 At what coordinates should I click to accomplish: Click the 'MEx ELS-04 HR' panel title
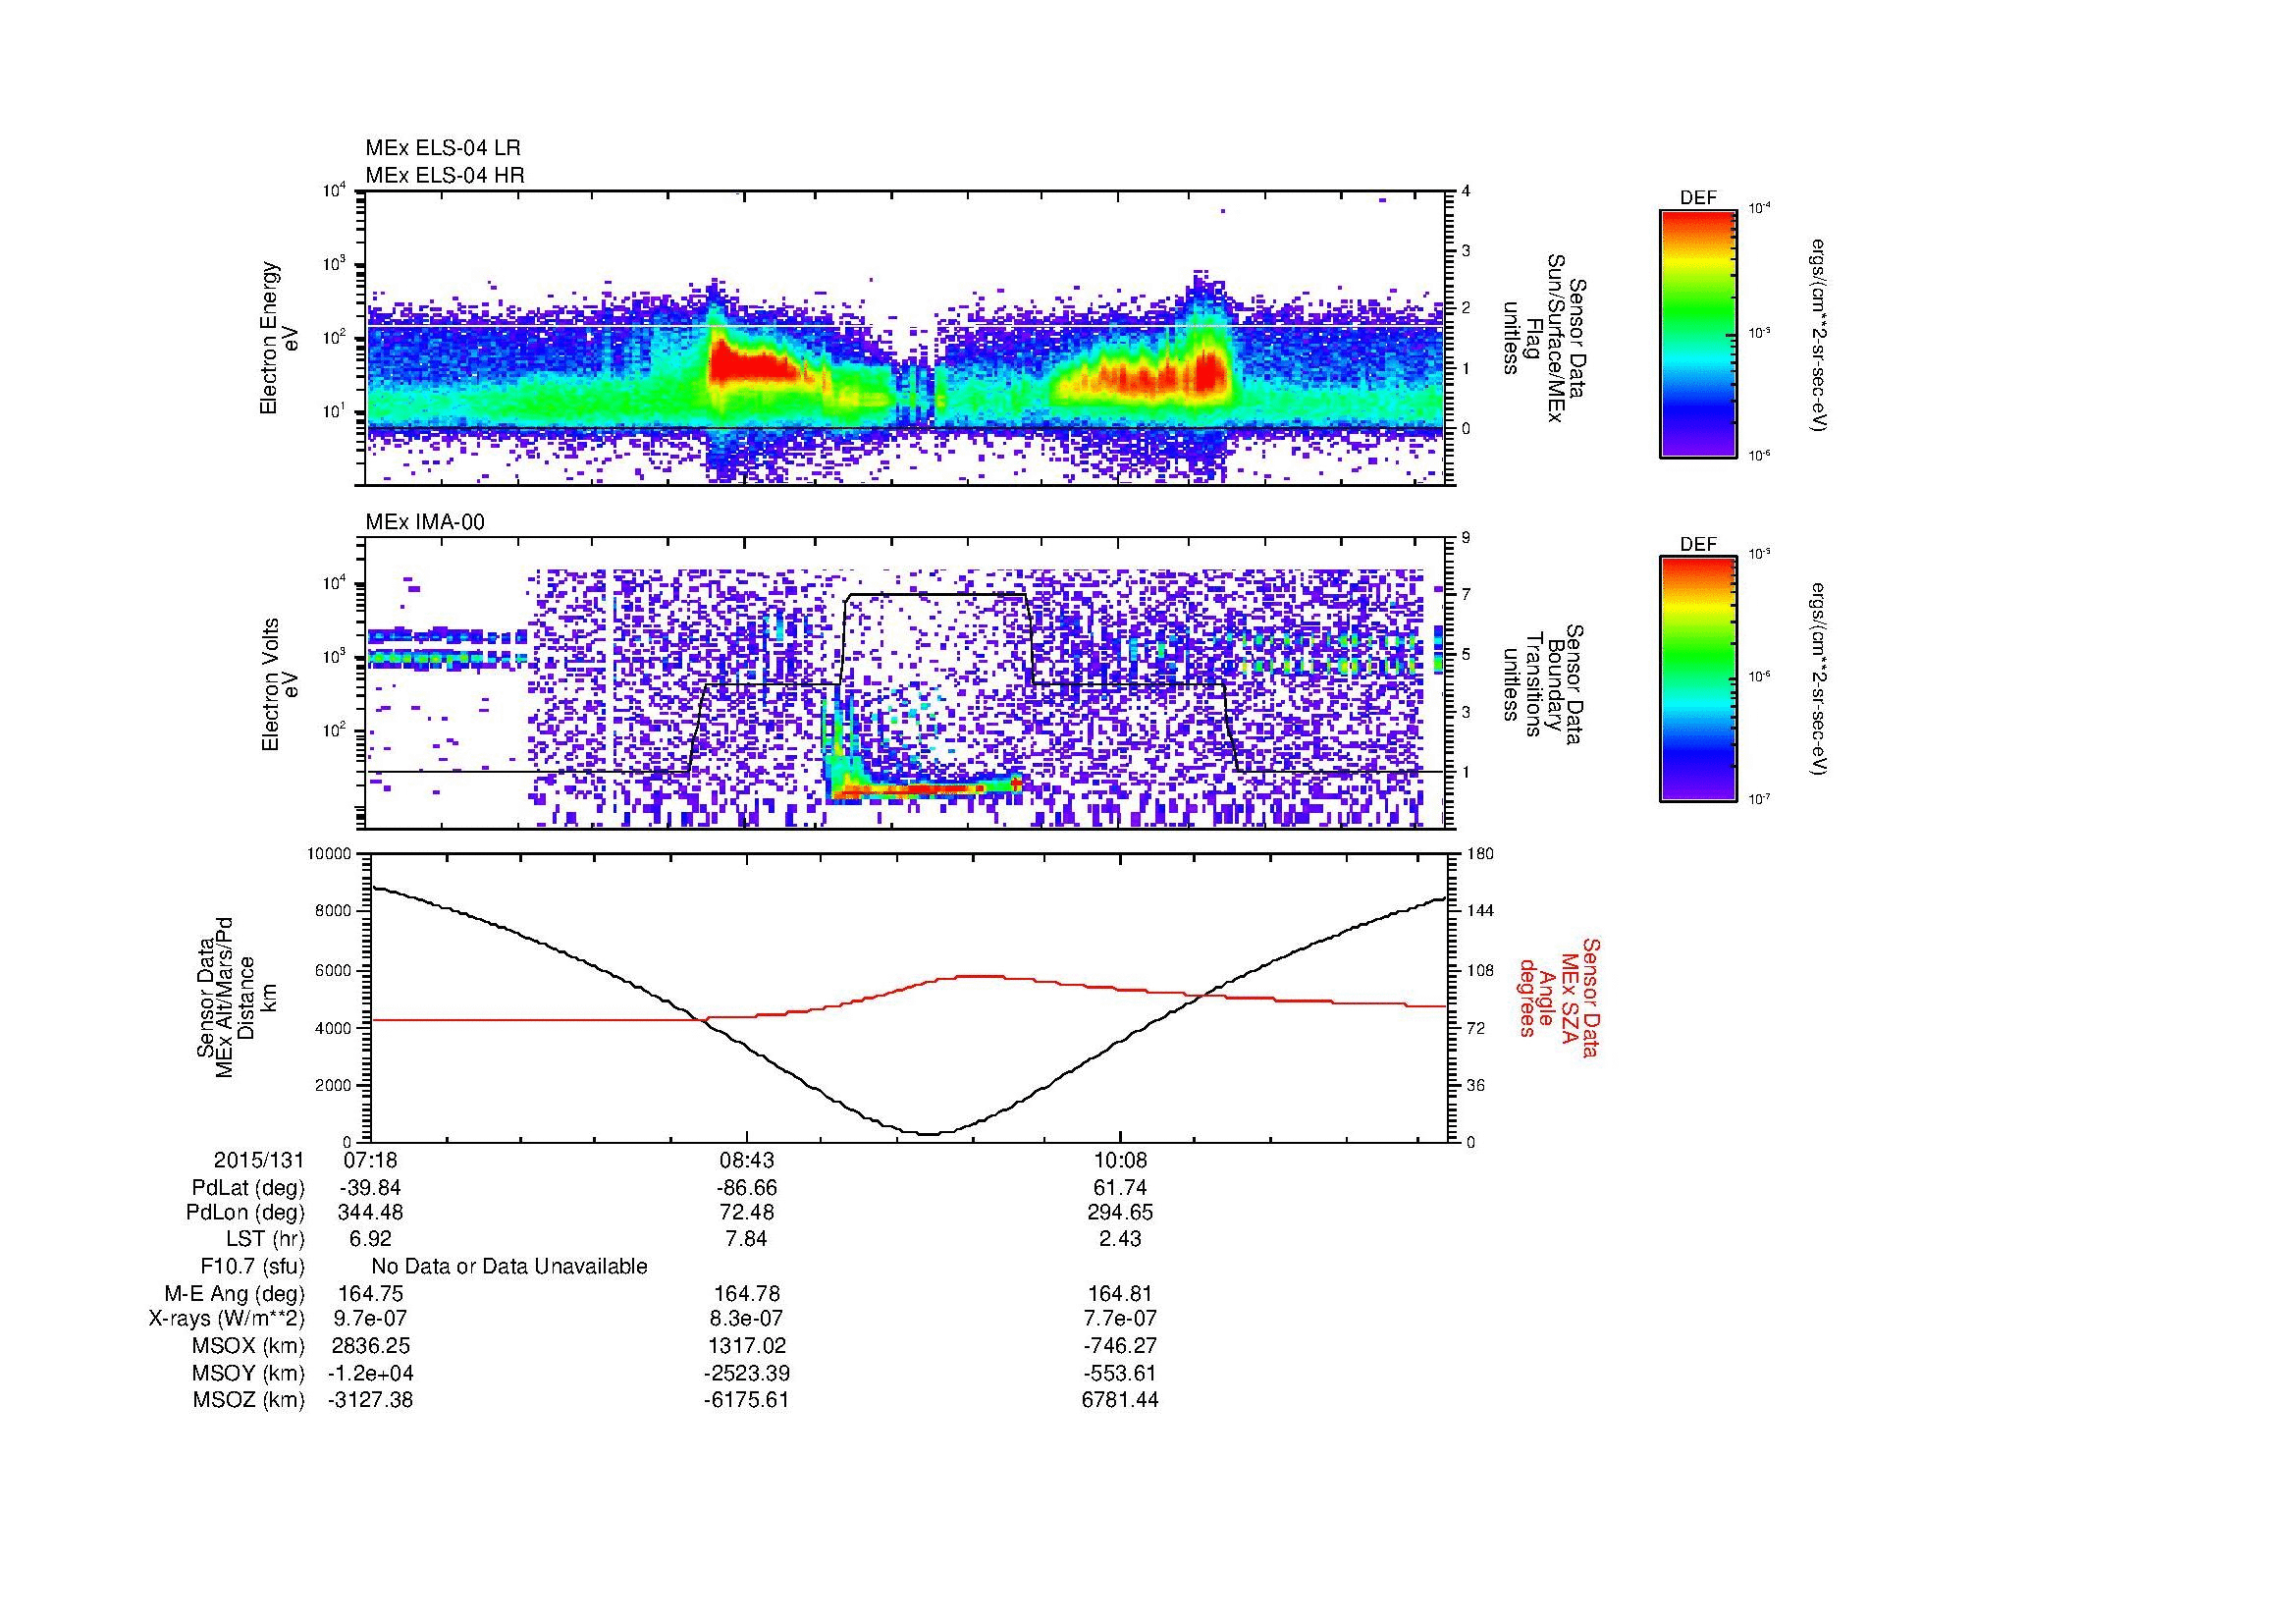tap(445, 175)
